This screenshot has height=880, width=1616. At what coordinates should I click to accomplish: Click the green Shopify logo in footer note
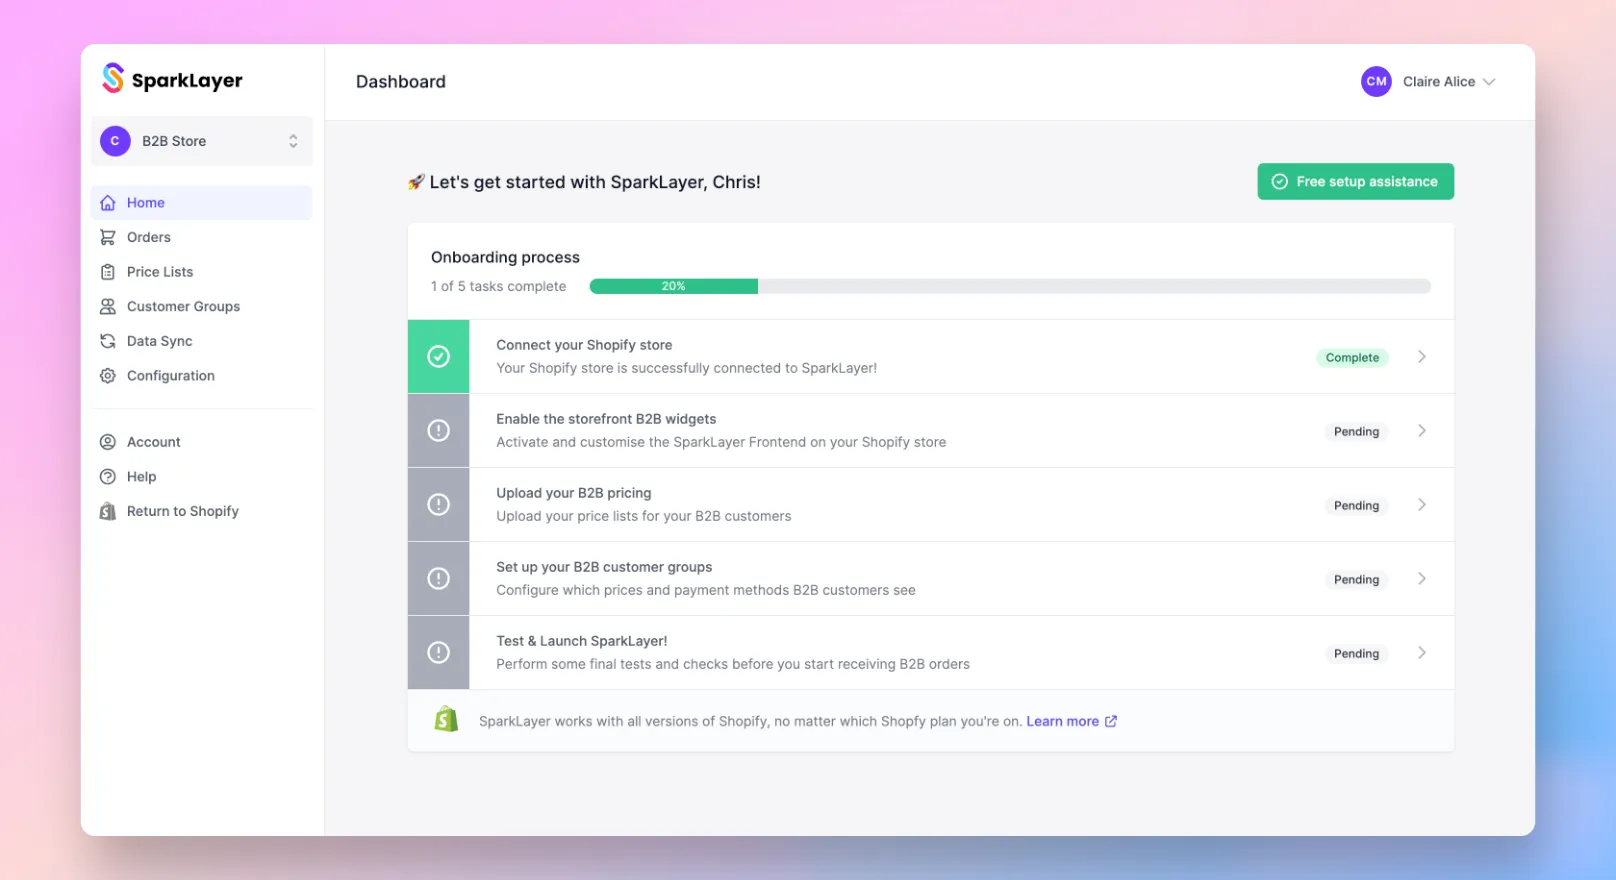[446, 719]
